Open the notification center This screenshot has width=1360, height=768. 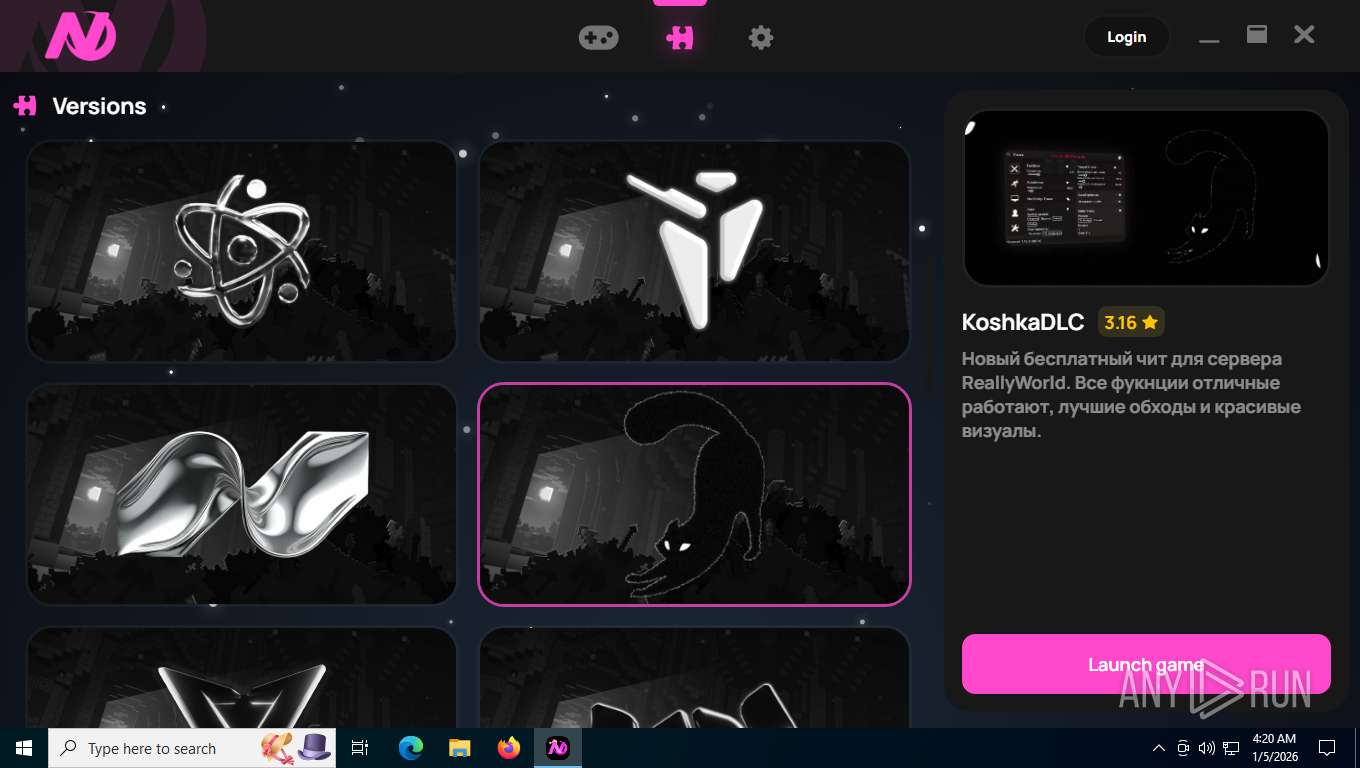coord(1327,748)
